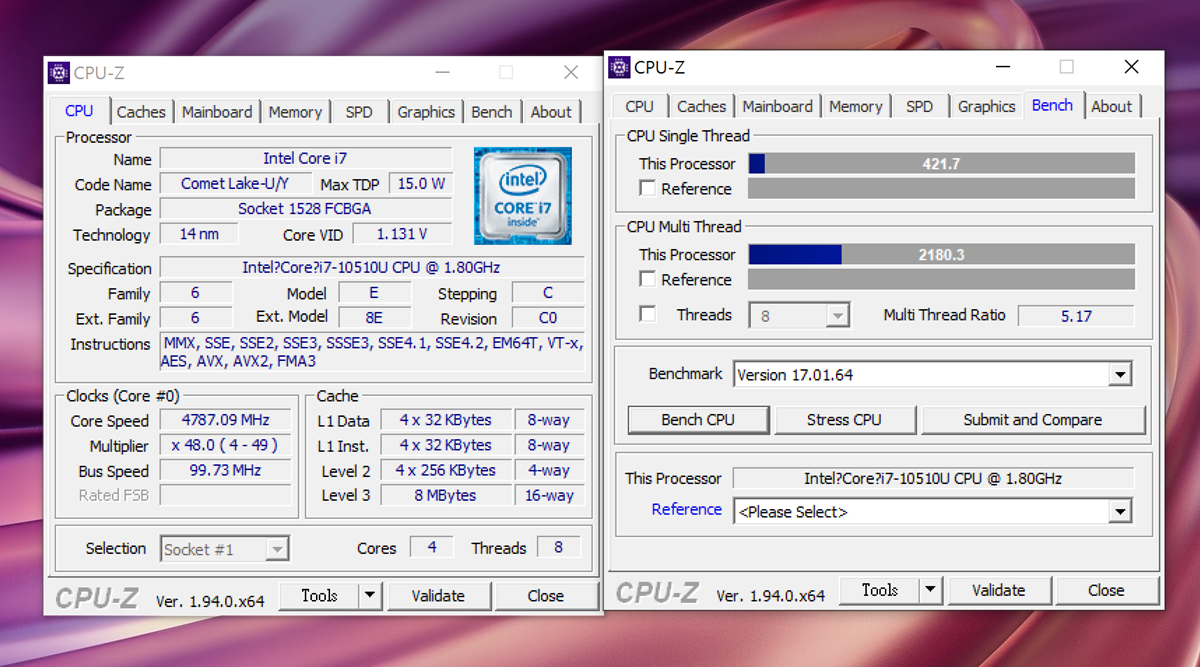
Task: Start the benchmark with Bench CPU button
Action: point(698,420)
